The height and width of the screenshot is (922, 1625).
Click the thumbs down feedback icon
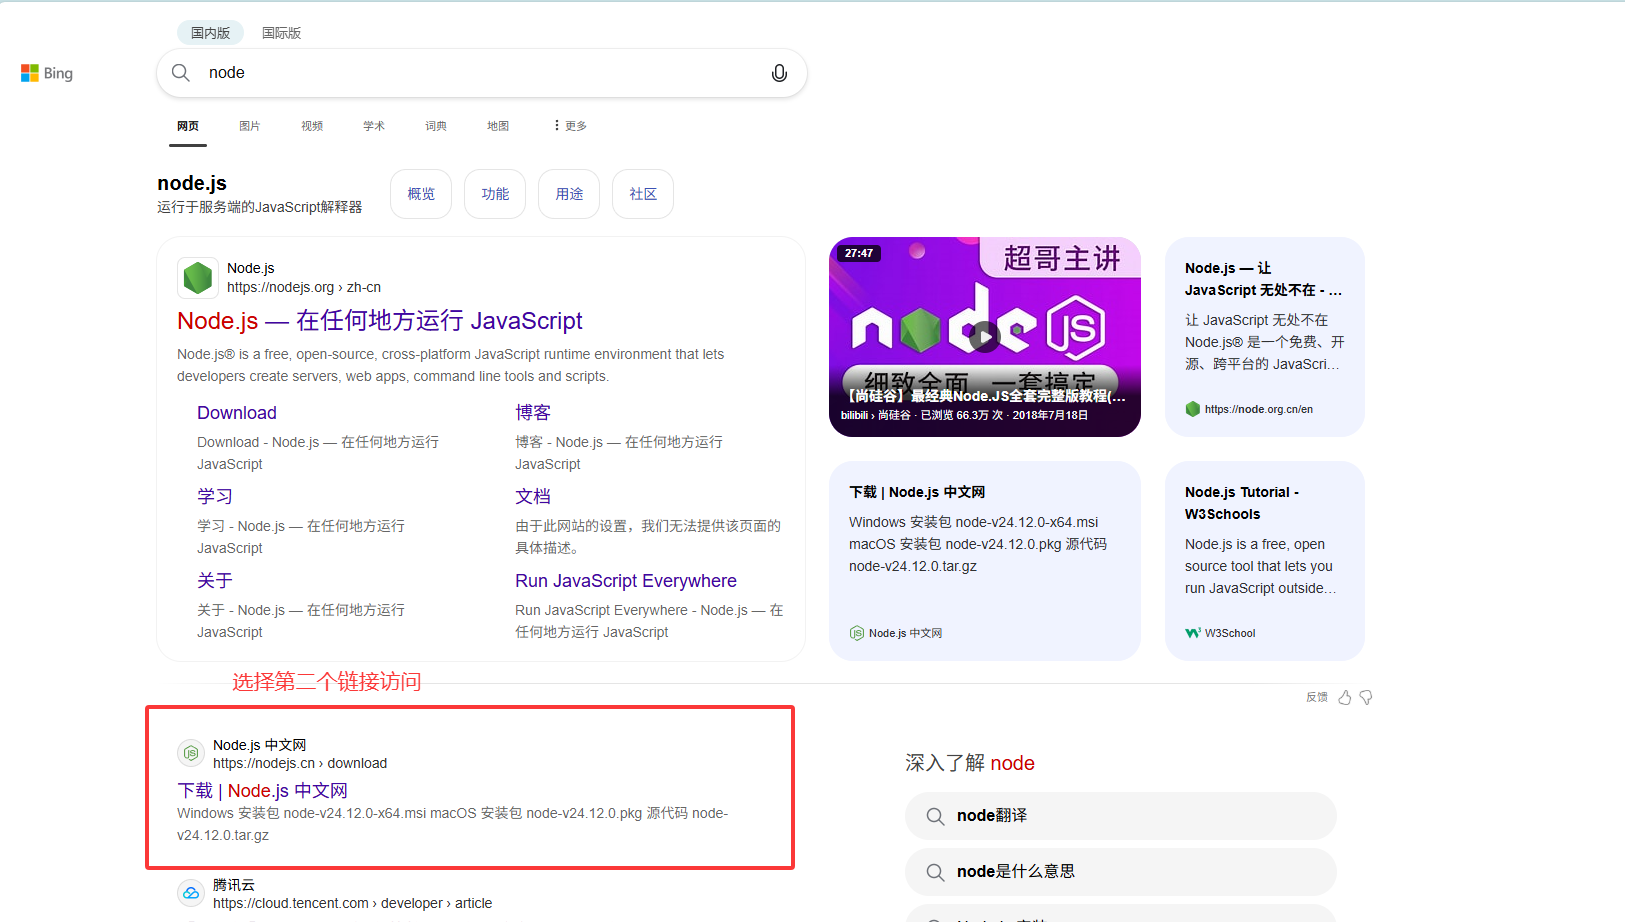1366,697
